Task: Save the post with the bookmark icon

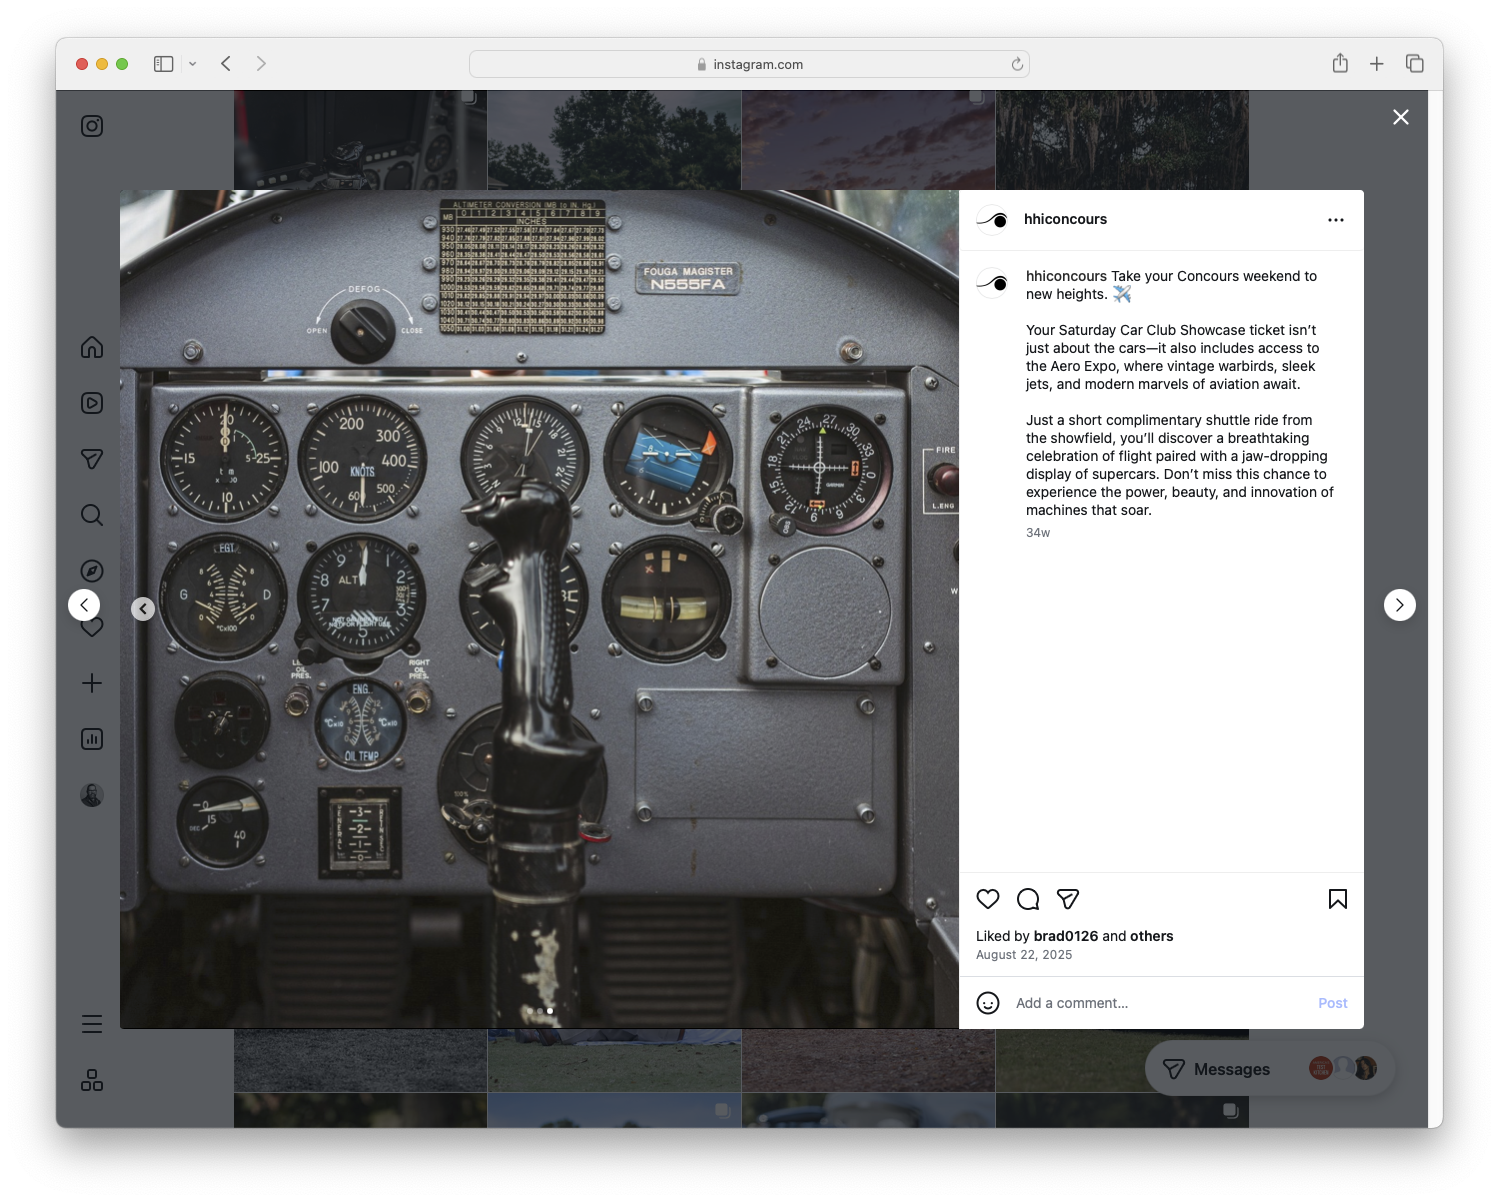Action: click(x=1337, y=899)
